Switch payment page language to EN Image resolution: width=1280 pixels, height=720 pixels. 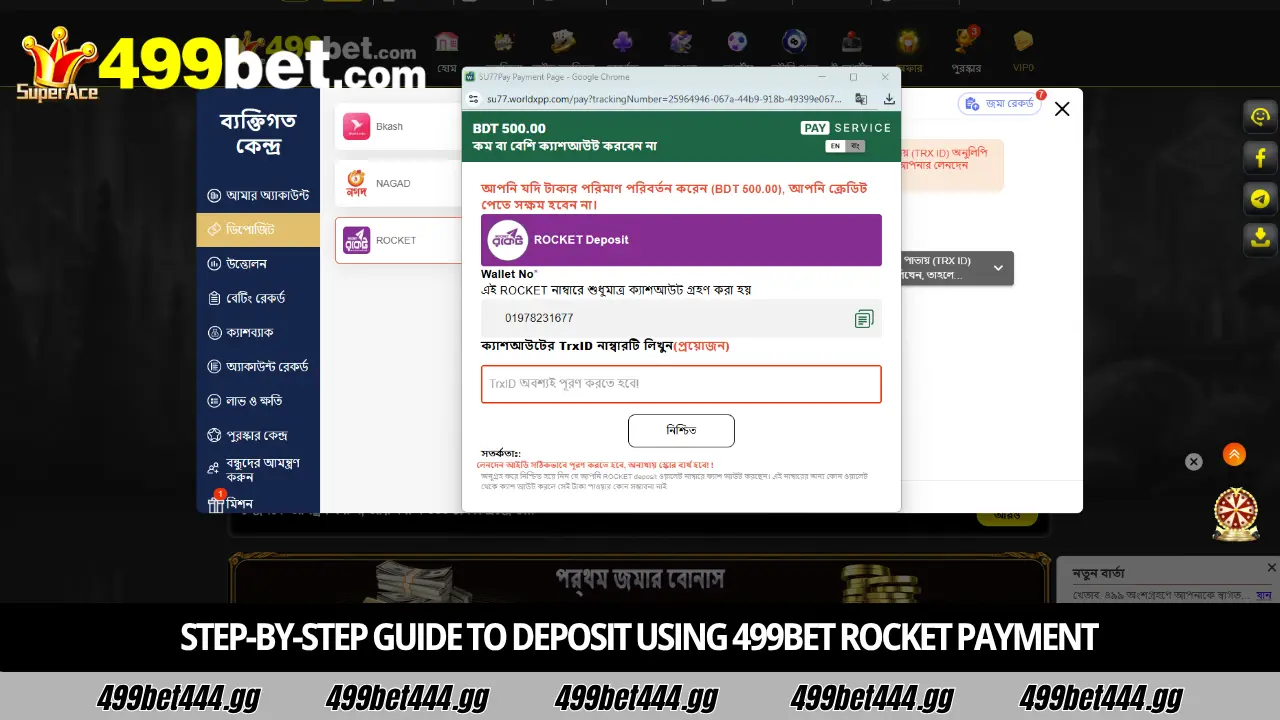click(x=835, y=146)
